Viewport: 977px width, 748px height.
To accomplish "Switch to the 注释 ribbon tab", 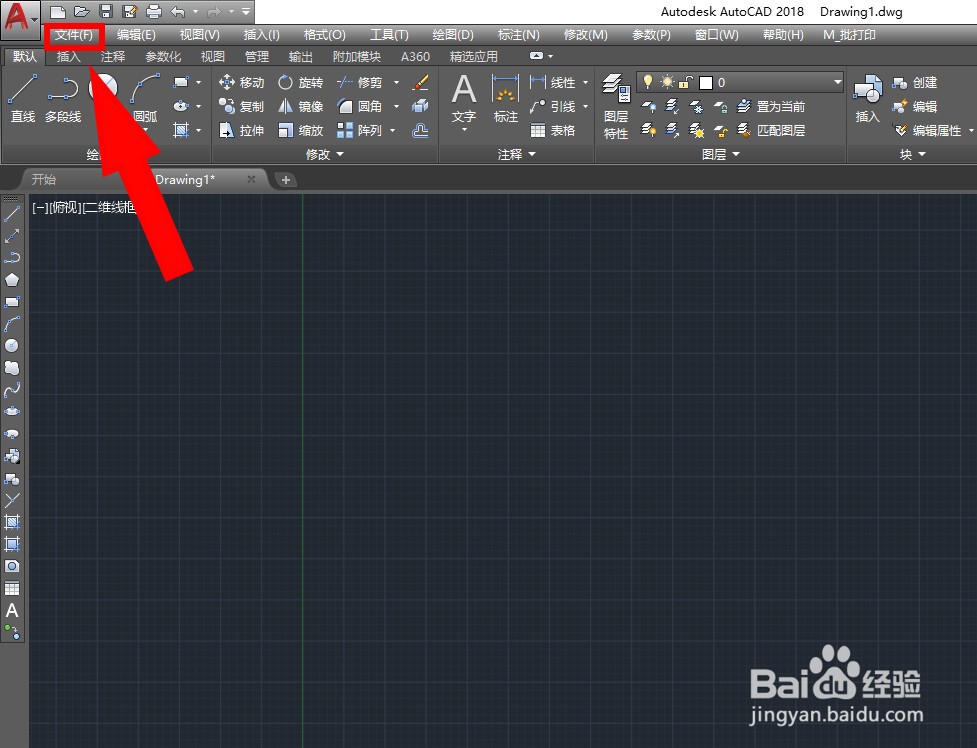I will point(113,57).
